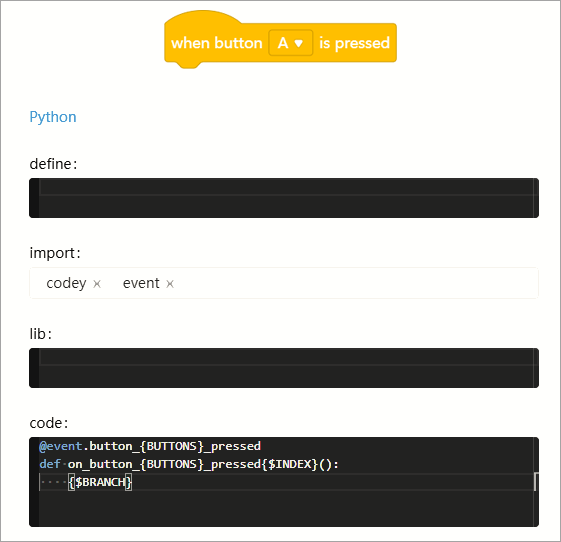Click the @event decorator line in code
This screenshot has height=542, width=561.
[150, 446]
